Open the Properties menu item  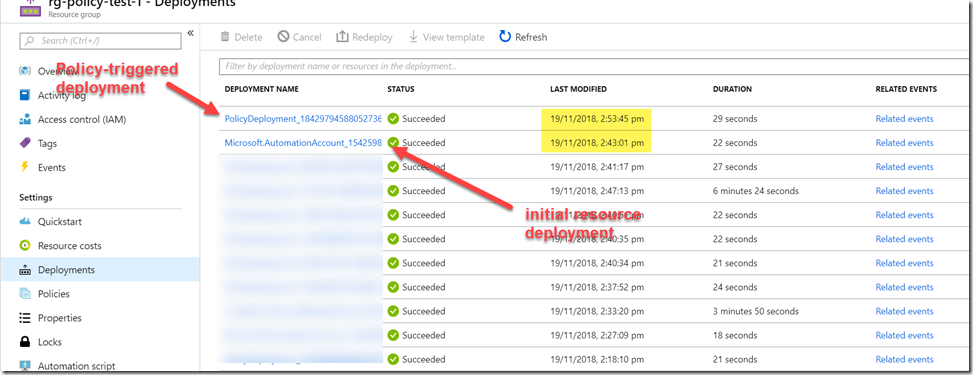60,318
